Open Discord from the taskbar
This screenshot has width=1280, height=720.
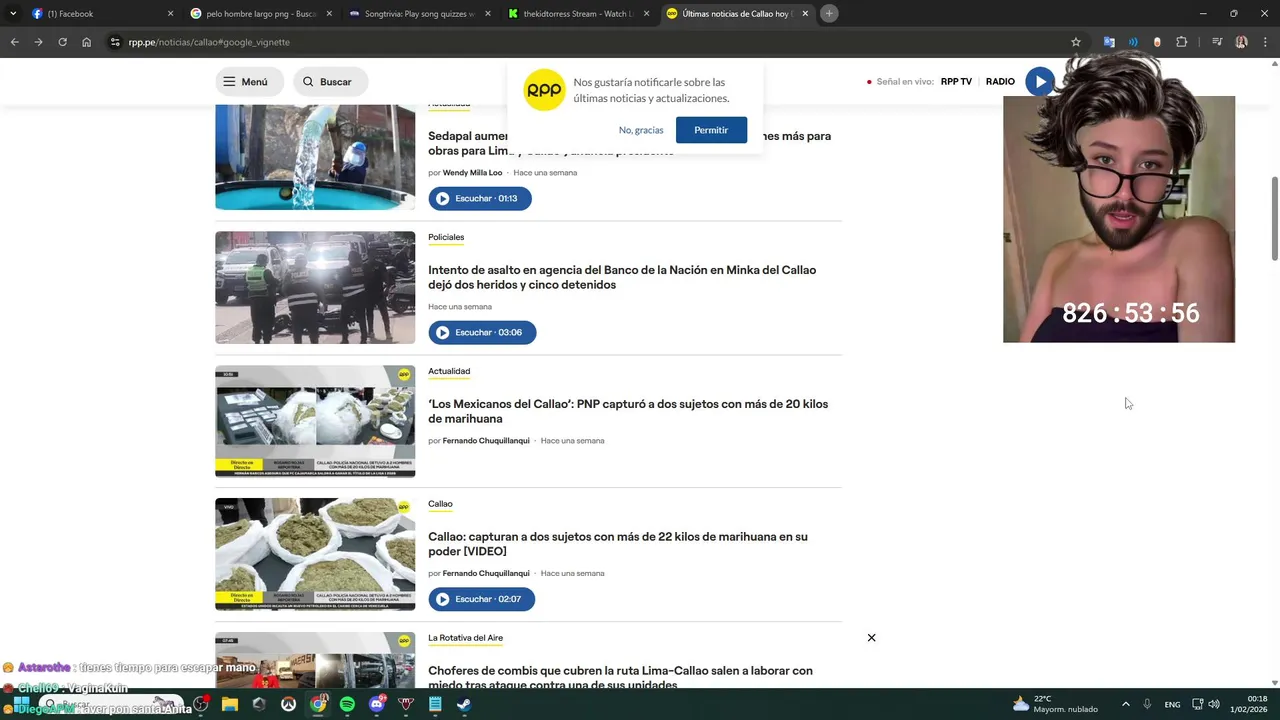point(377,704)
